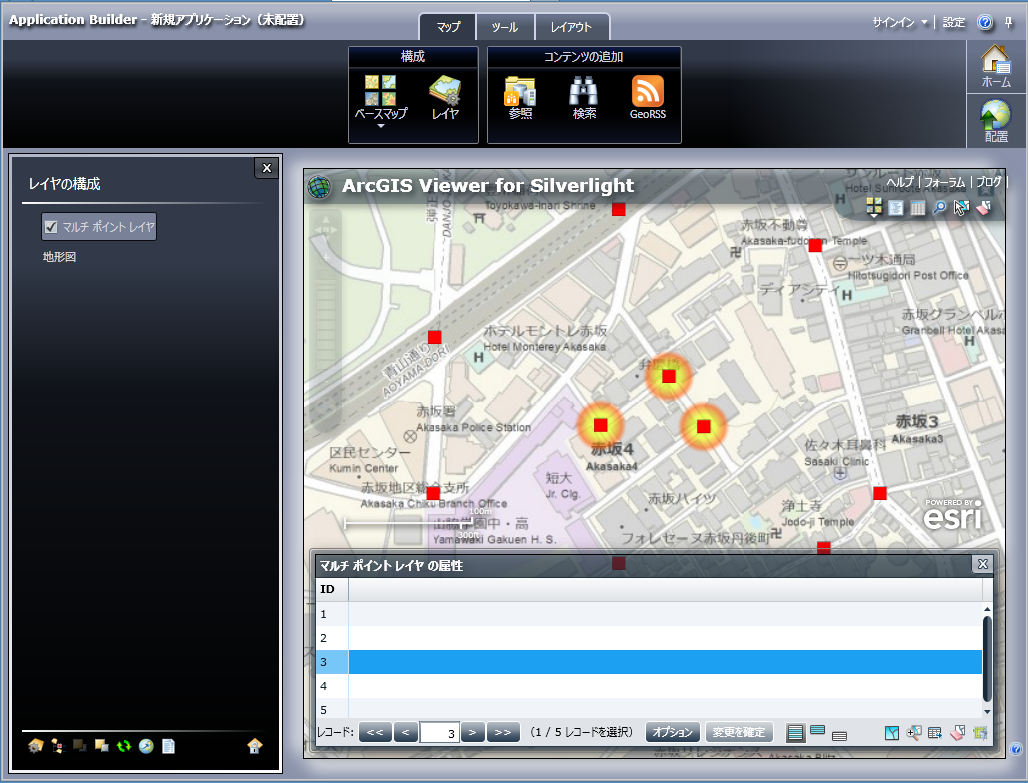Open the オプション menu button

(673, 732)
